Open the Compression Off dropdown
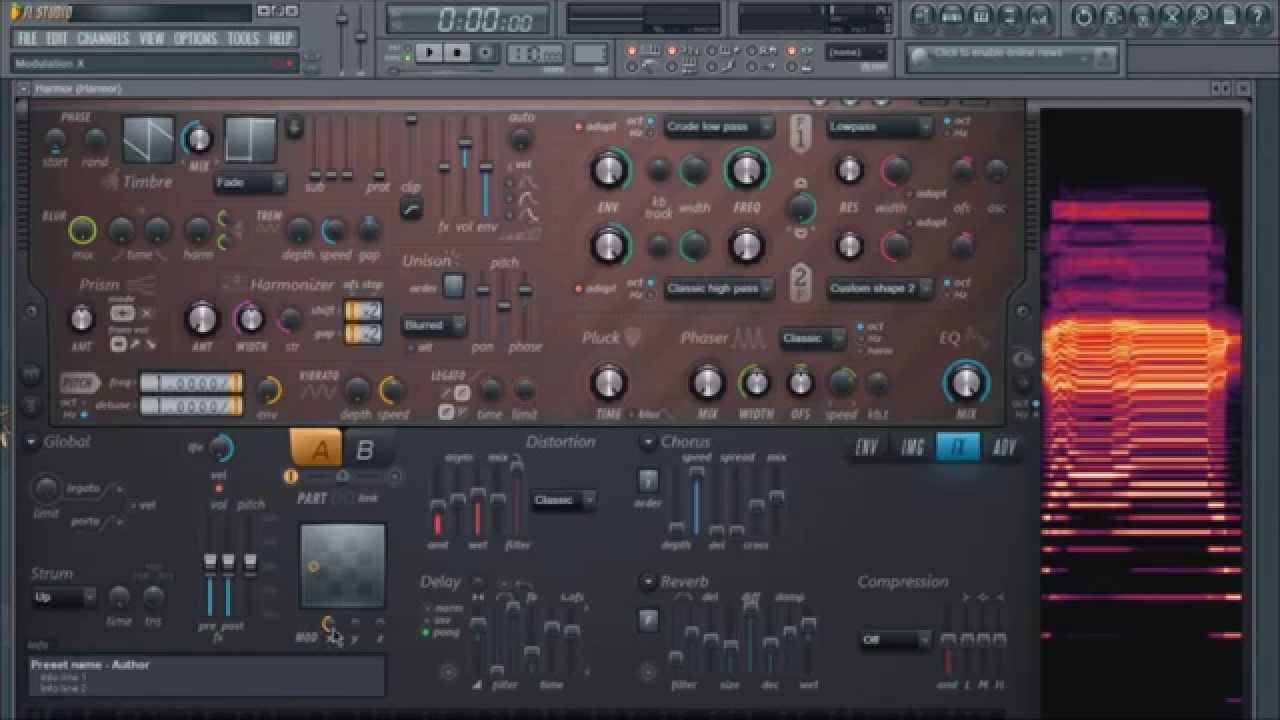Image resolution: width=1280 pixels, height=720 pixels. pos(896,639)
